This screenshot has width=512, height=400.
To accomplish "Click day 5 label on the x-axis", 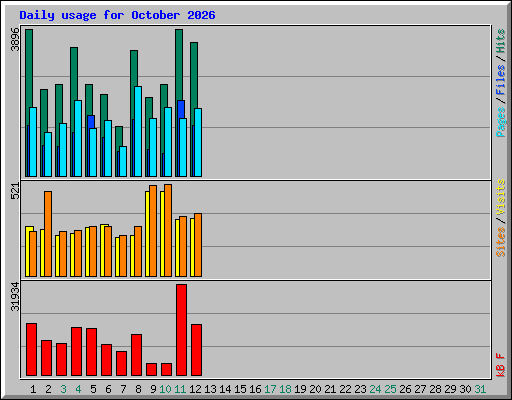I will point(93,389).
